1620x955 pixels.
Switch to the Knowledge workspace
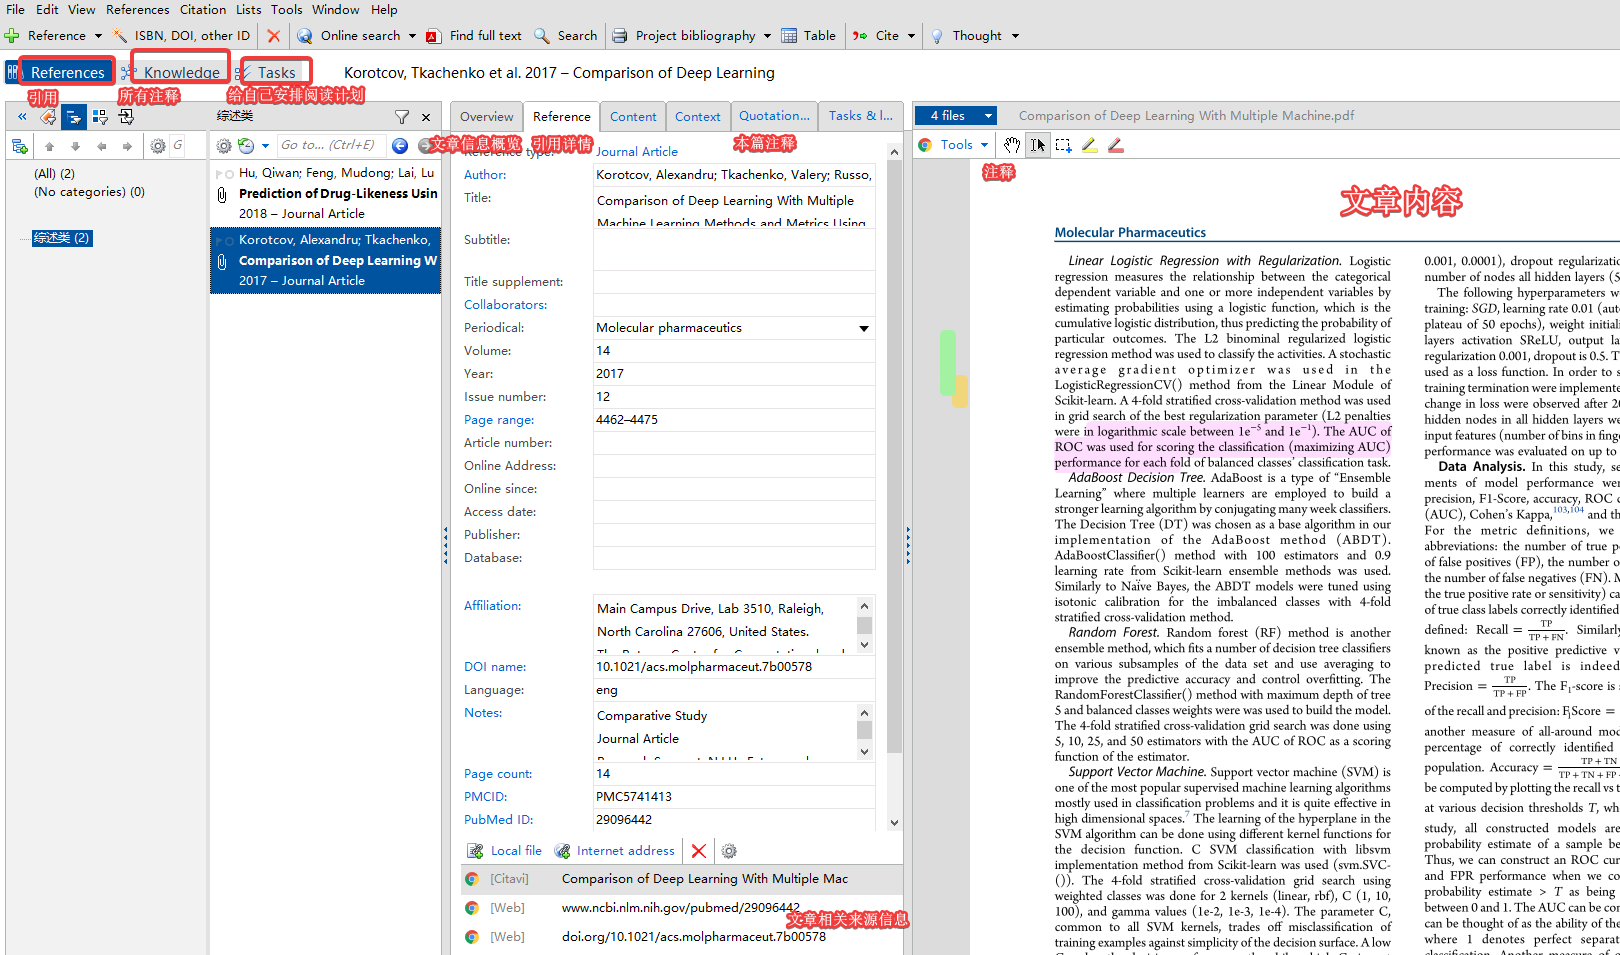coord(181,72)
